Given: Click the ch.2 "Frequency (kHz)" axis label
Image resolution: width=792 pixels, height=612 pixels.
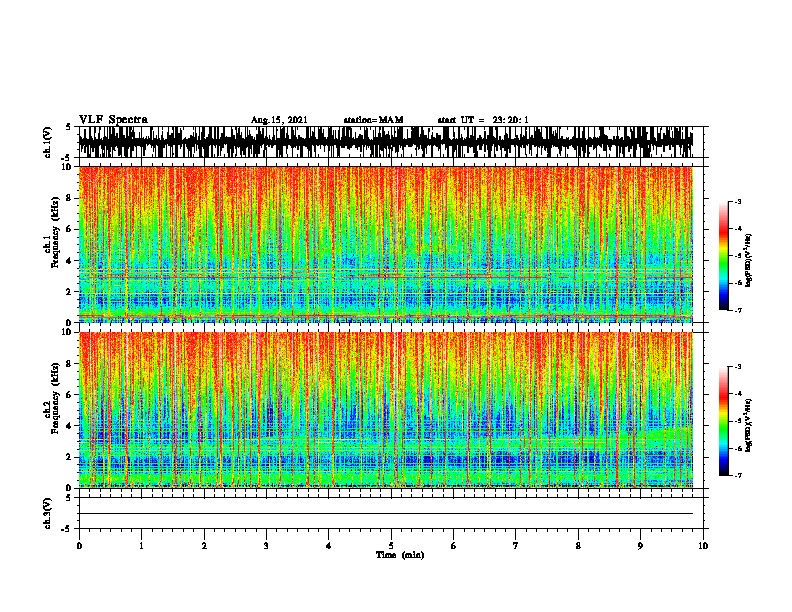Looking at the screenshot, I should 55,398.
